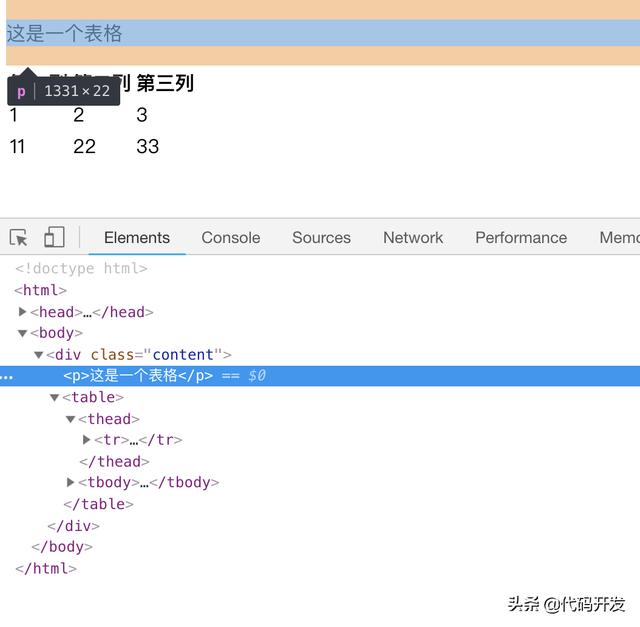Toggle the device toolbar icon

click(54, 237)
